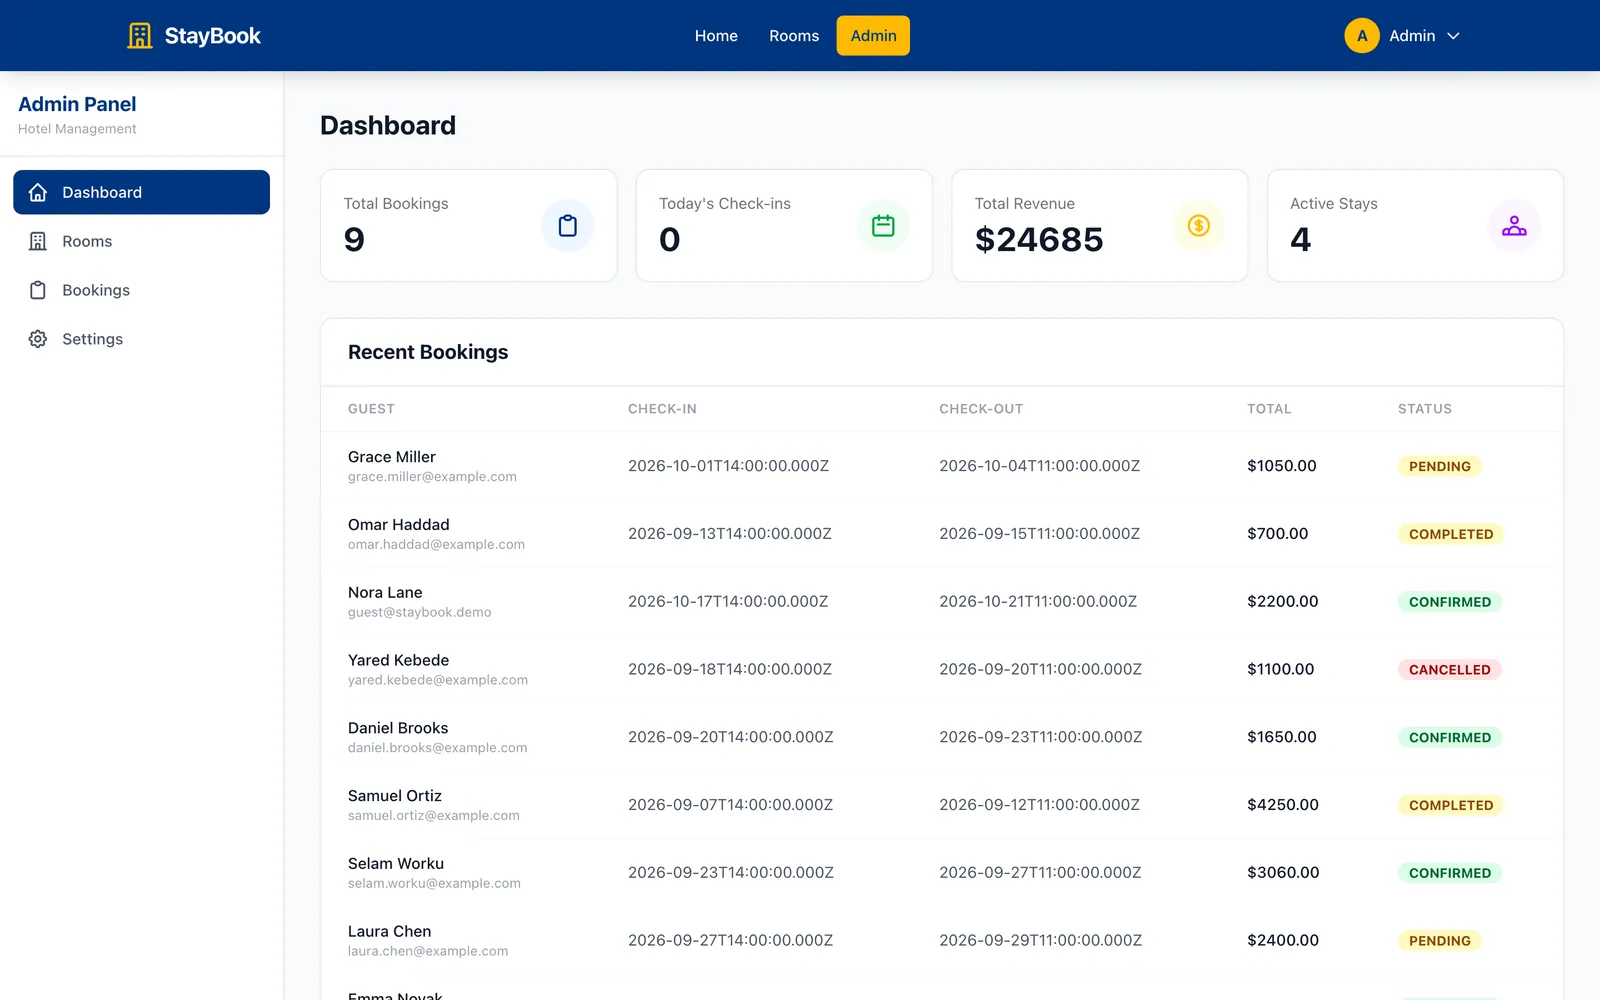The image size is (1600, 1000).
Task: Click Laura Chen's PENDING status badge
Action: (x=1440, y=941)
